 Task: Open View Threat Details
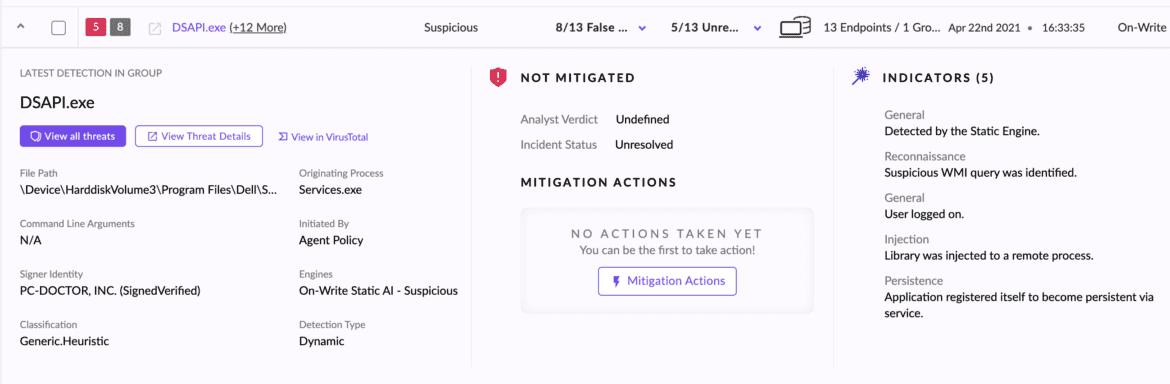click(199, 136)
